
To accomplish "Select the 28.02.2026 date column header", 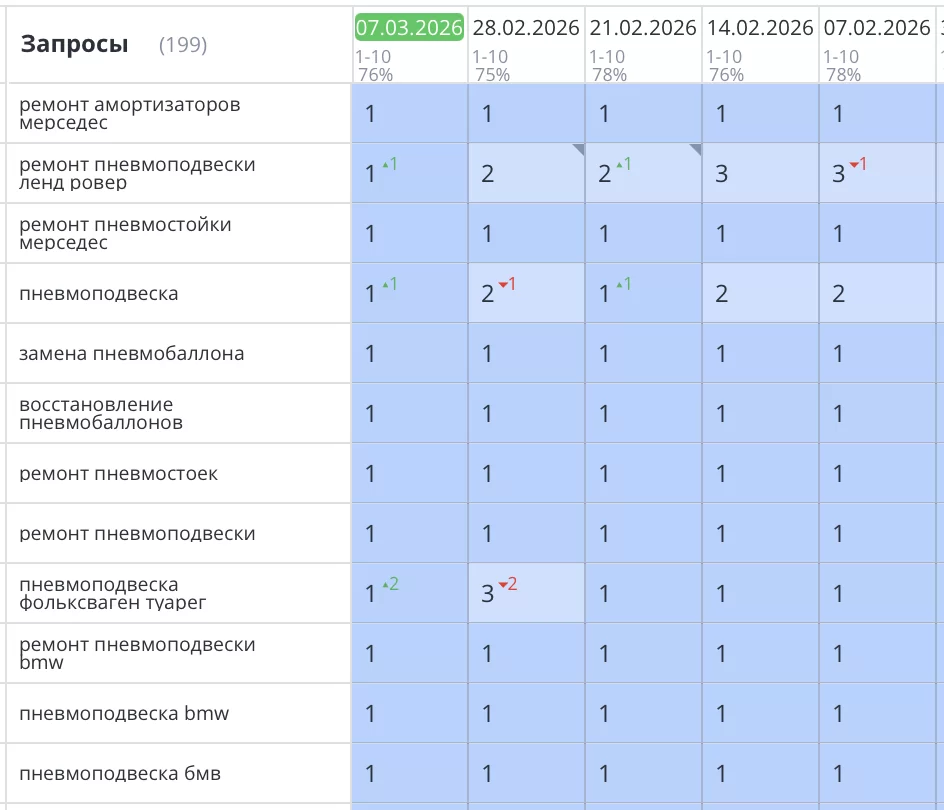I will point(526,28).
